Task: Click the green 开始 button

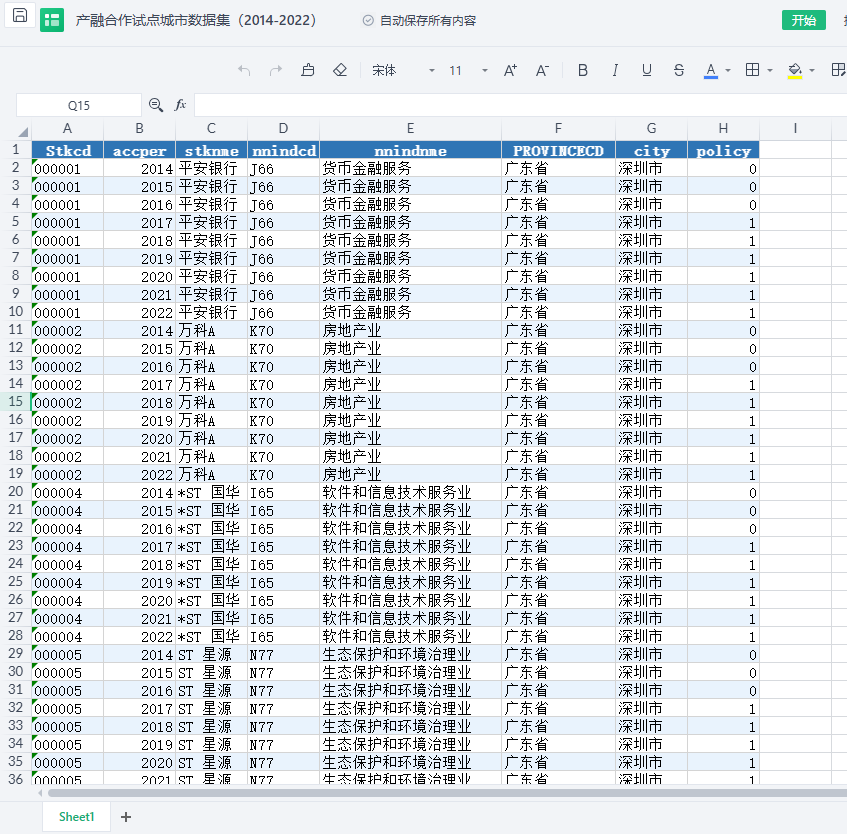Action: (803, 20)
